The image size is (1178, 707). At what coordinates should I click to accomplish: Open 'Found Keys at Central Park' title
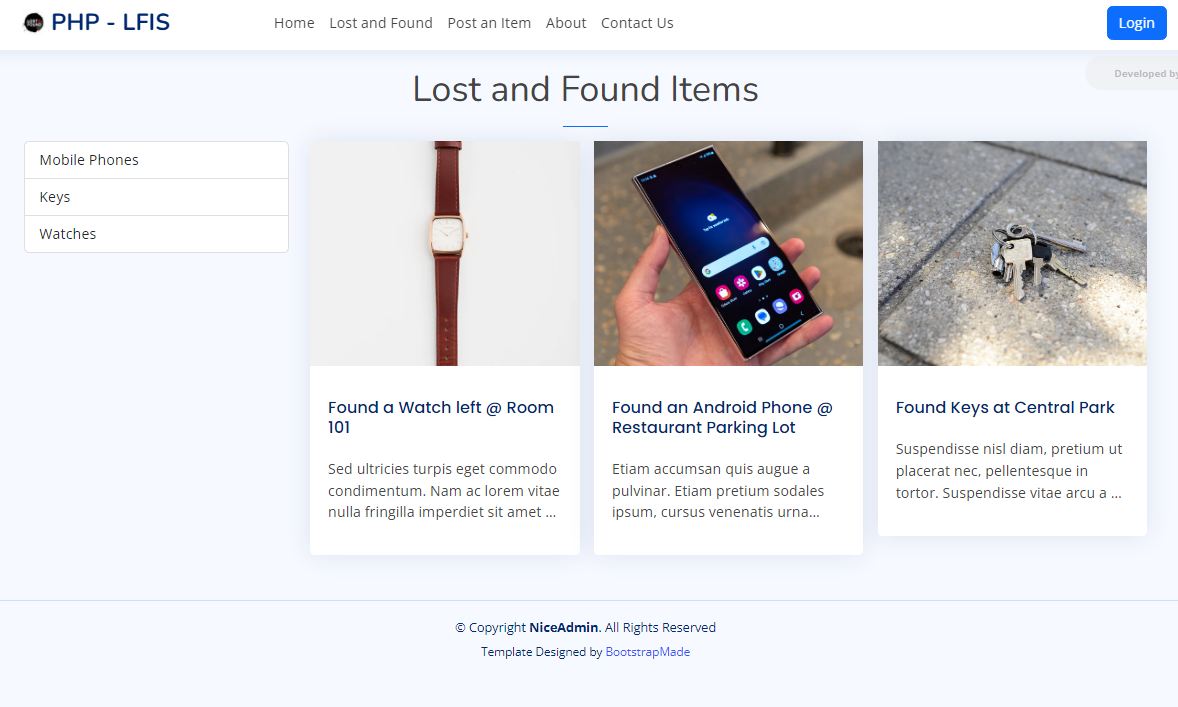point(1004,407)
